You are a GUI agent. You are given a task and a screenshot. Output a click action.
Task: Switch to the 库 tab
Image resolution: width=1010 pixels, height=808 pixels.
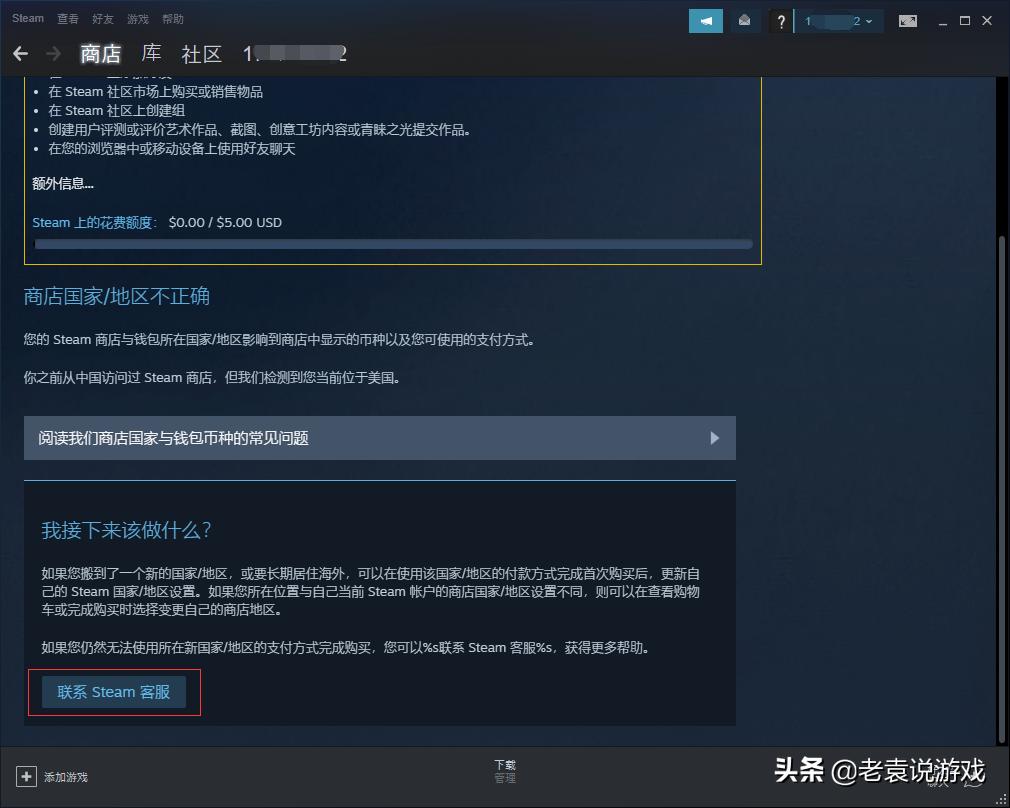[x=151, y=54]
